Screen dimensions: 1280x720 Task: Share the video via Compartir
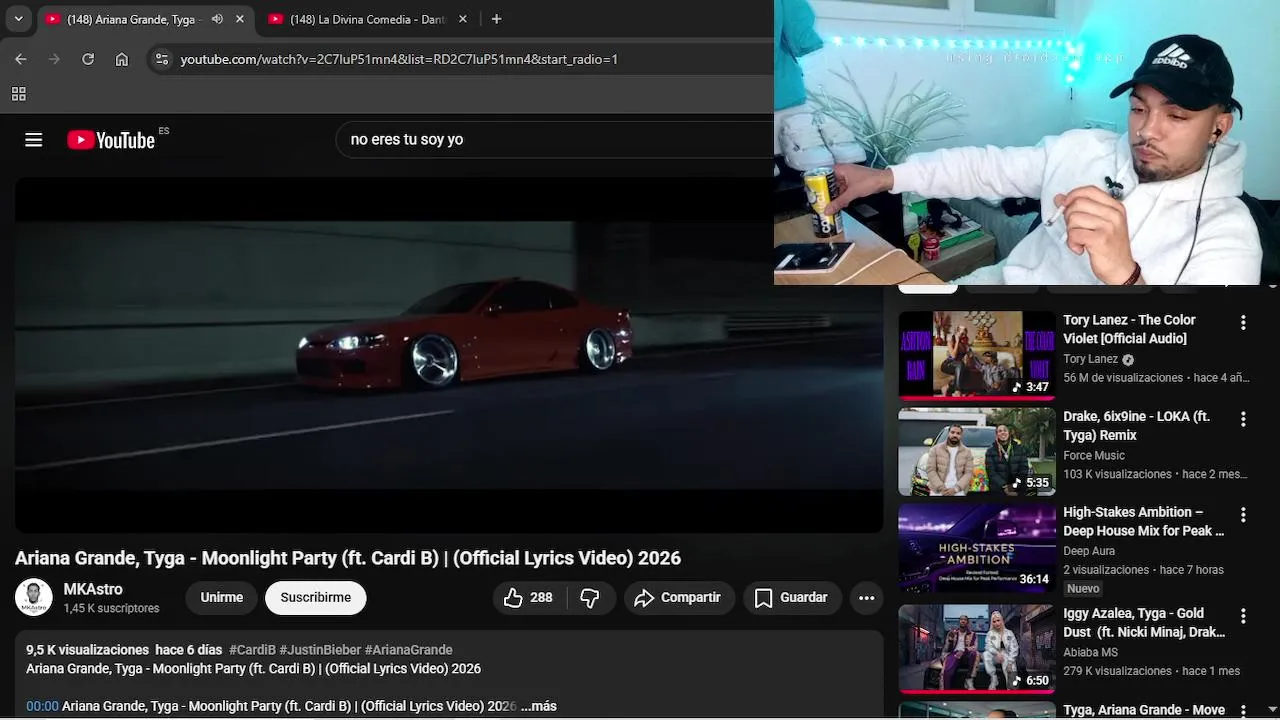679,598
